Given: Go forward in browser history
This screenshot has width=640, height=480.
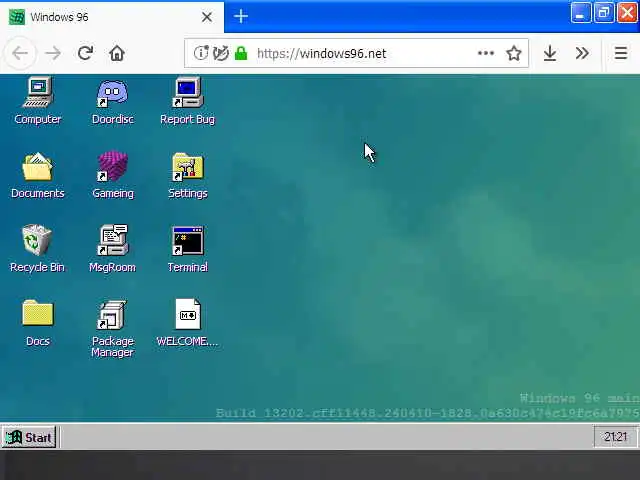Looking at the screenshot, I should tap(53, 53).
